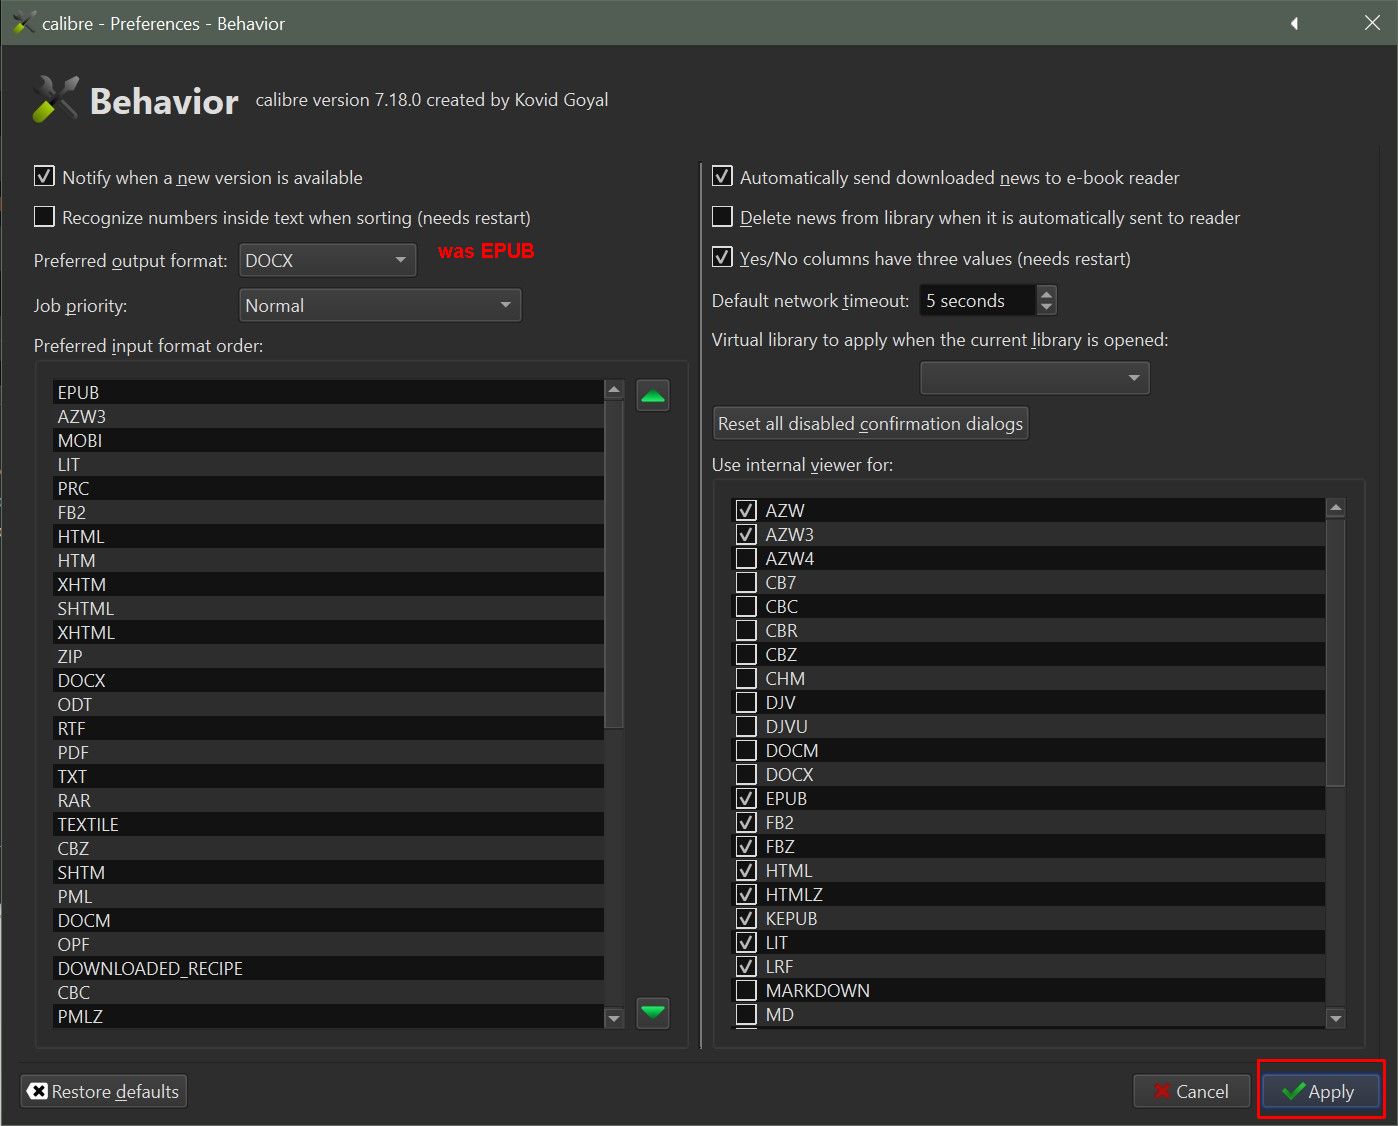Screen dimensions: 1398x1126
Task: Check DJVU internal viewer checkbox
Action: [x=746, y=726]
